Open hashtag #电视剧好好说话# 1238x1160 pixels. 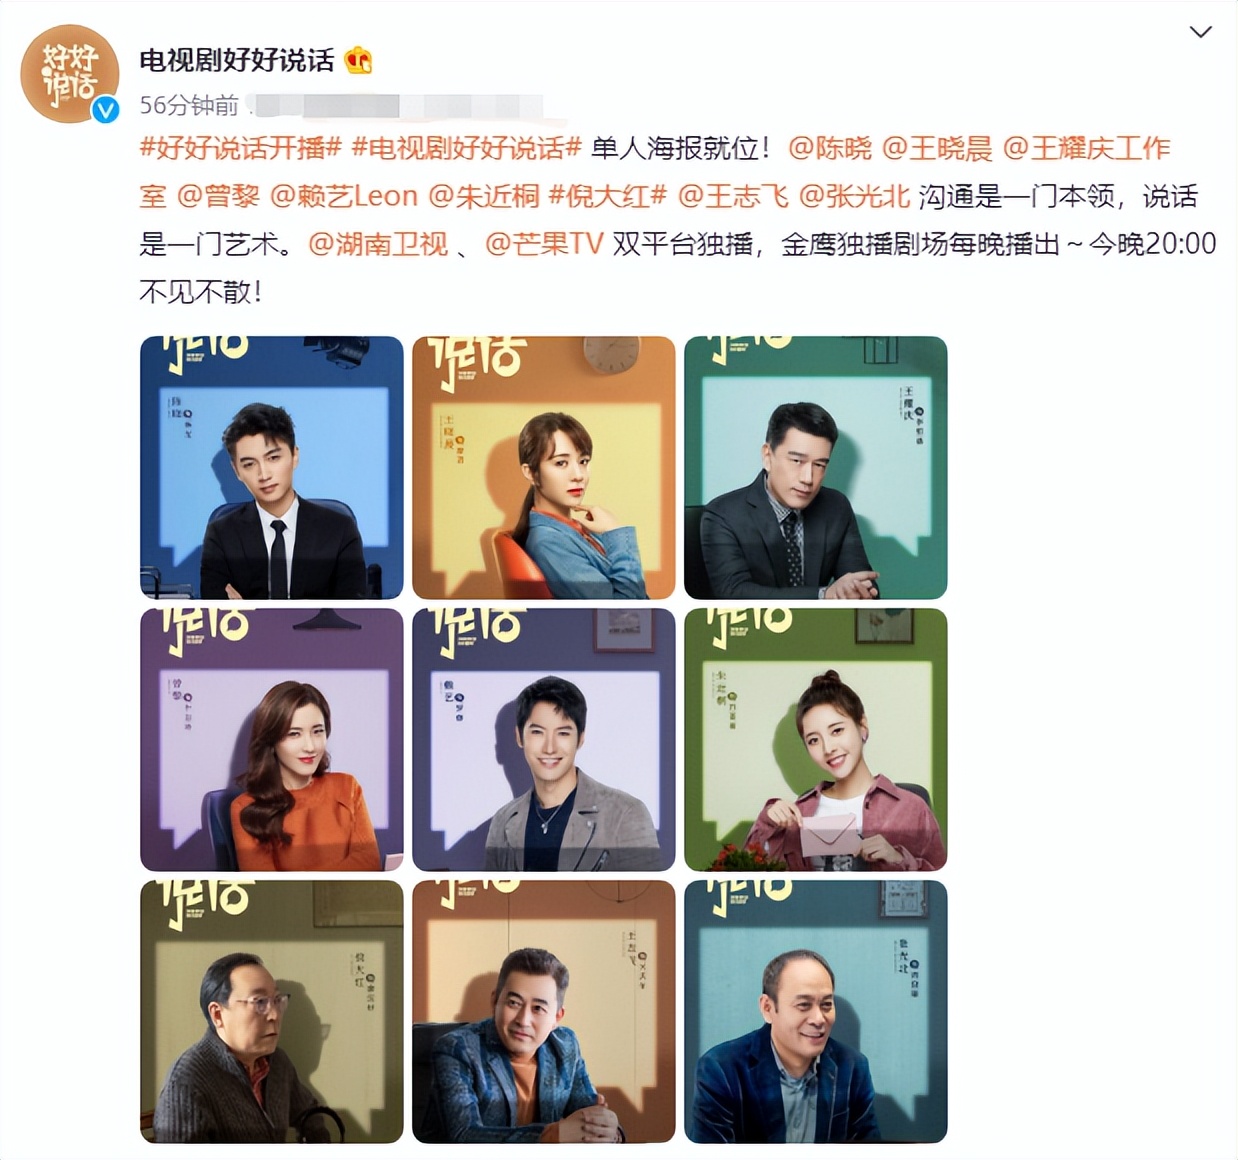pyautogui.click(x=466, y=148)
